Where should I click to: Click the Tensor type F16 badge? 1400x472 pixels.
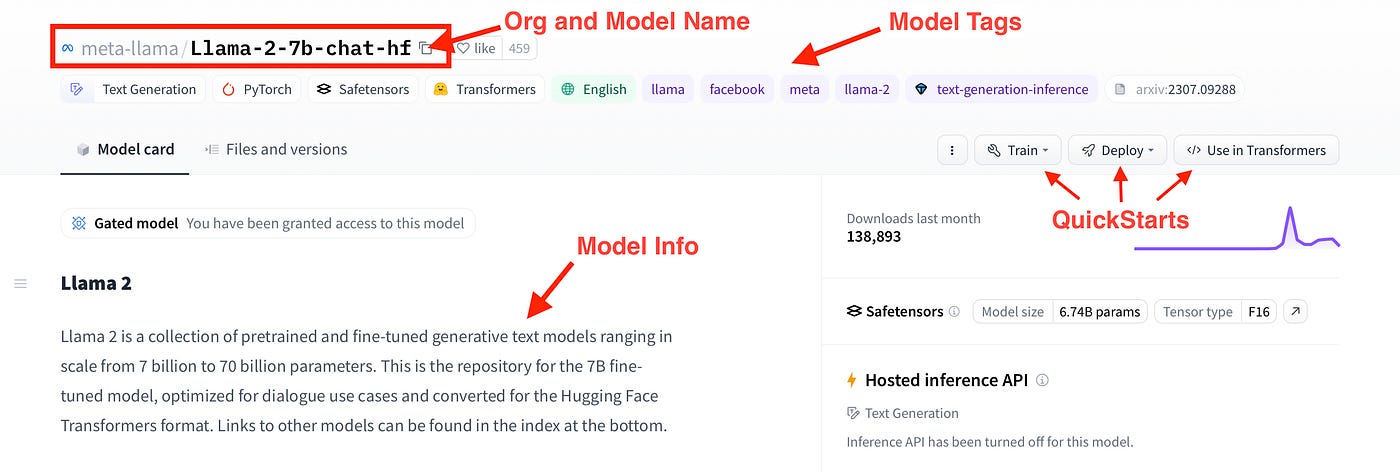1215,311
